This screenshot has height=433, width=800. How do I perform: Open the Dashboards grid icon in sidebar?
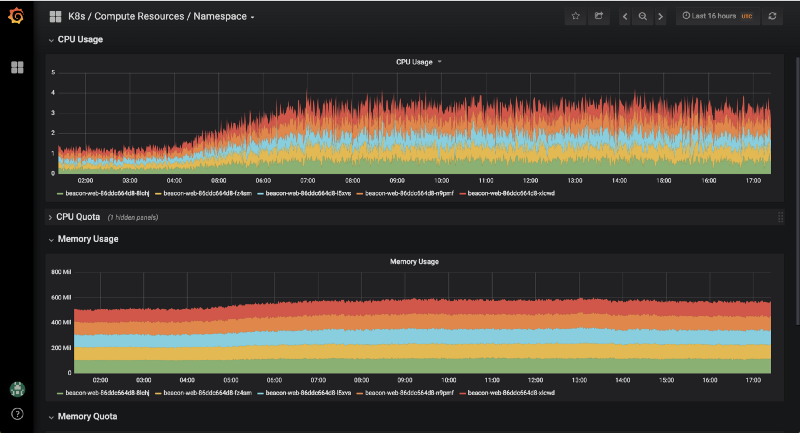click(x=17, y=67)
